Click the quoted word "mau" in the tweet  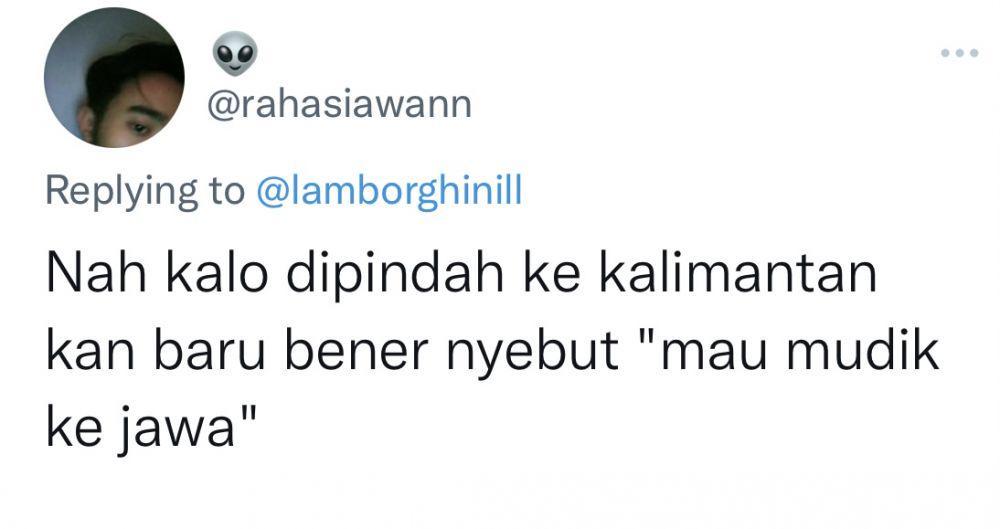point(713,354)
